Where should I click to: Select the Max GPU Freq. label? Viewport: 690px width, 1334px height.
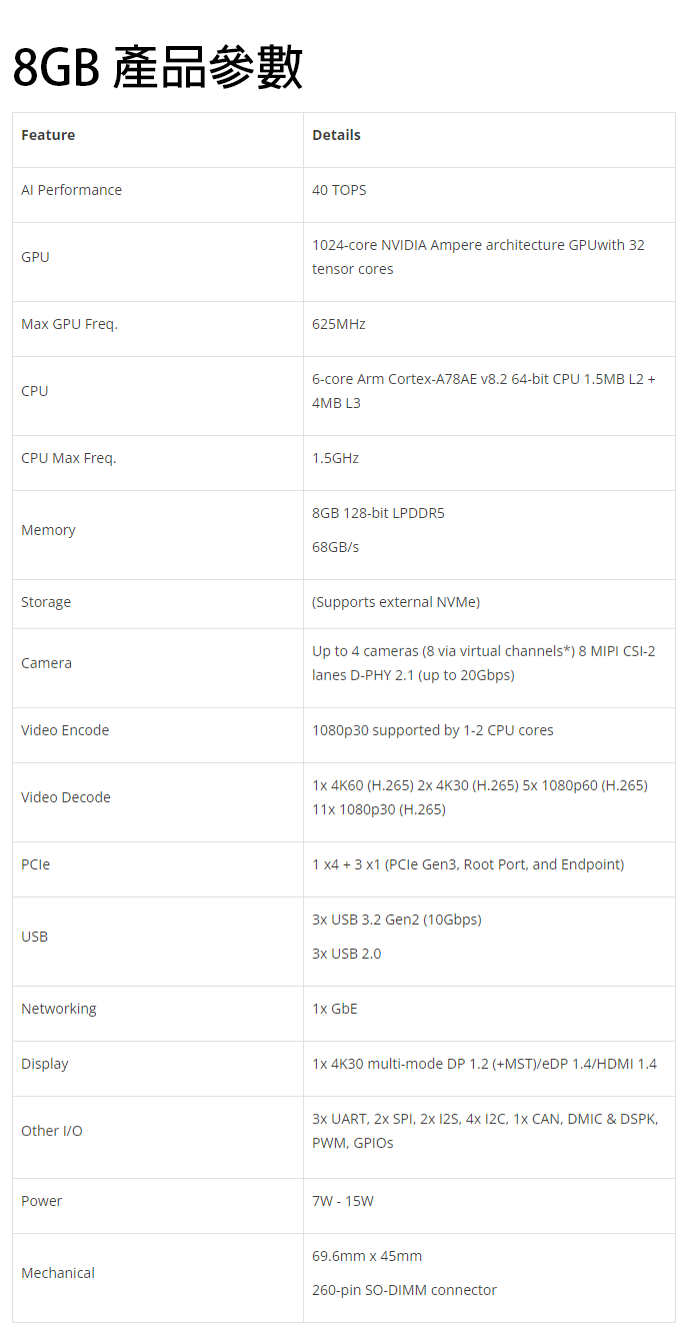(69, 324)
